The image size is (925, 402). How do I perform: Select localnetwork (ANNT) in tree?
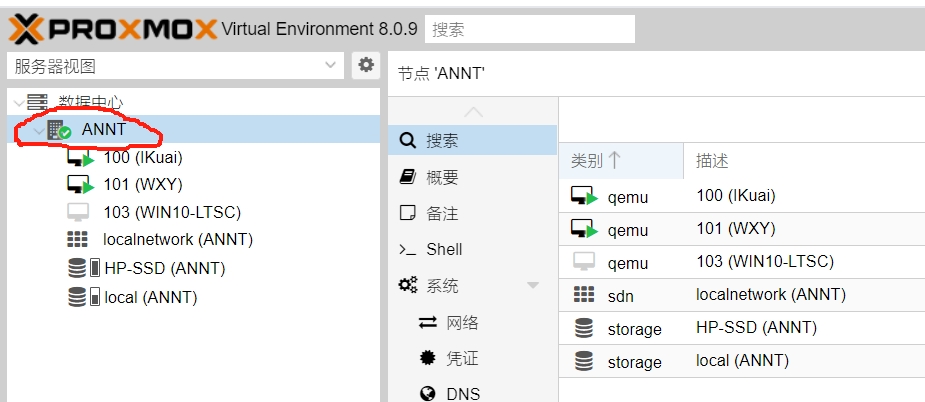click(x=178, y=240)
